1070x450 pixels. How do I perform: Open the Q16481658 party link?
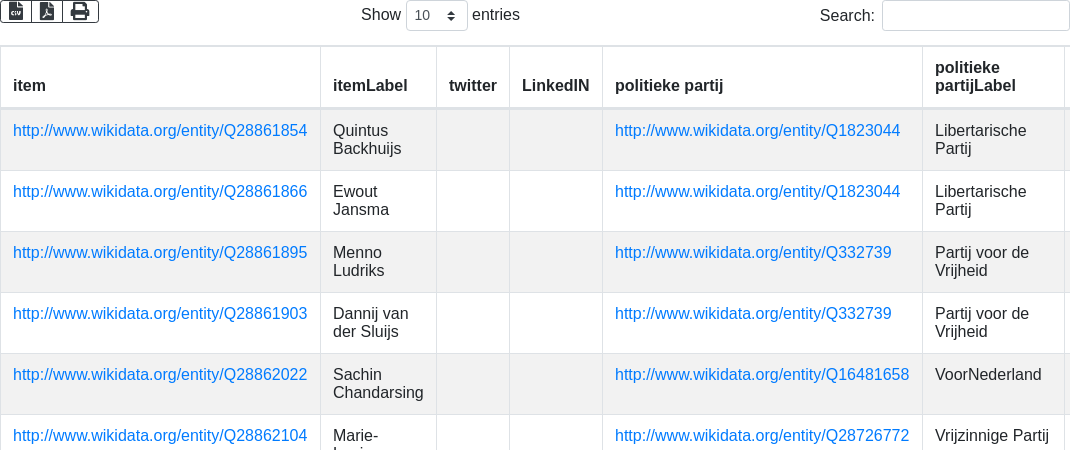coord(762,374)
